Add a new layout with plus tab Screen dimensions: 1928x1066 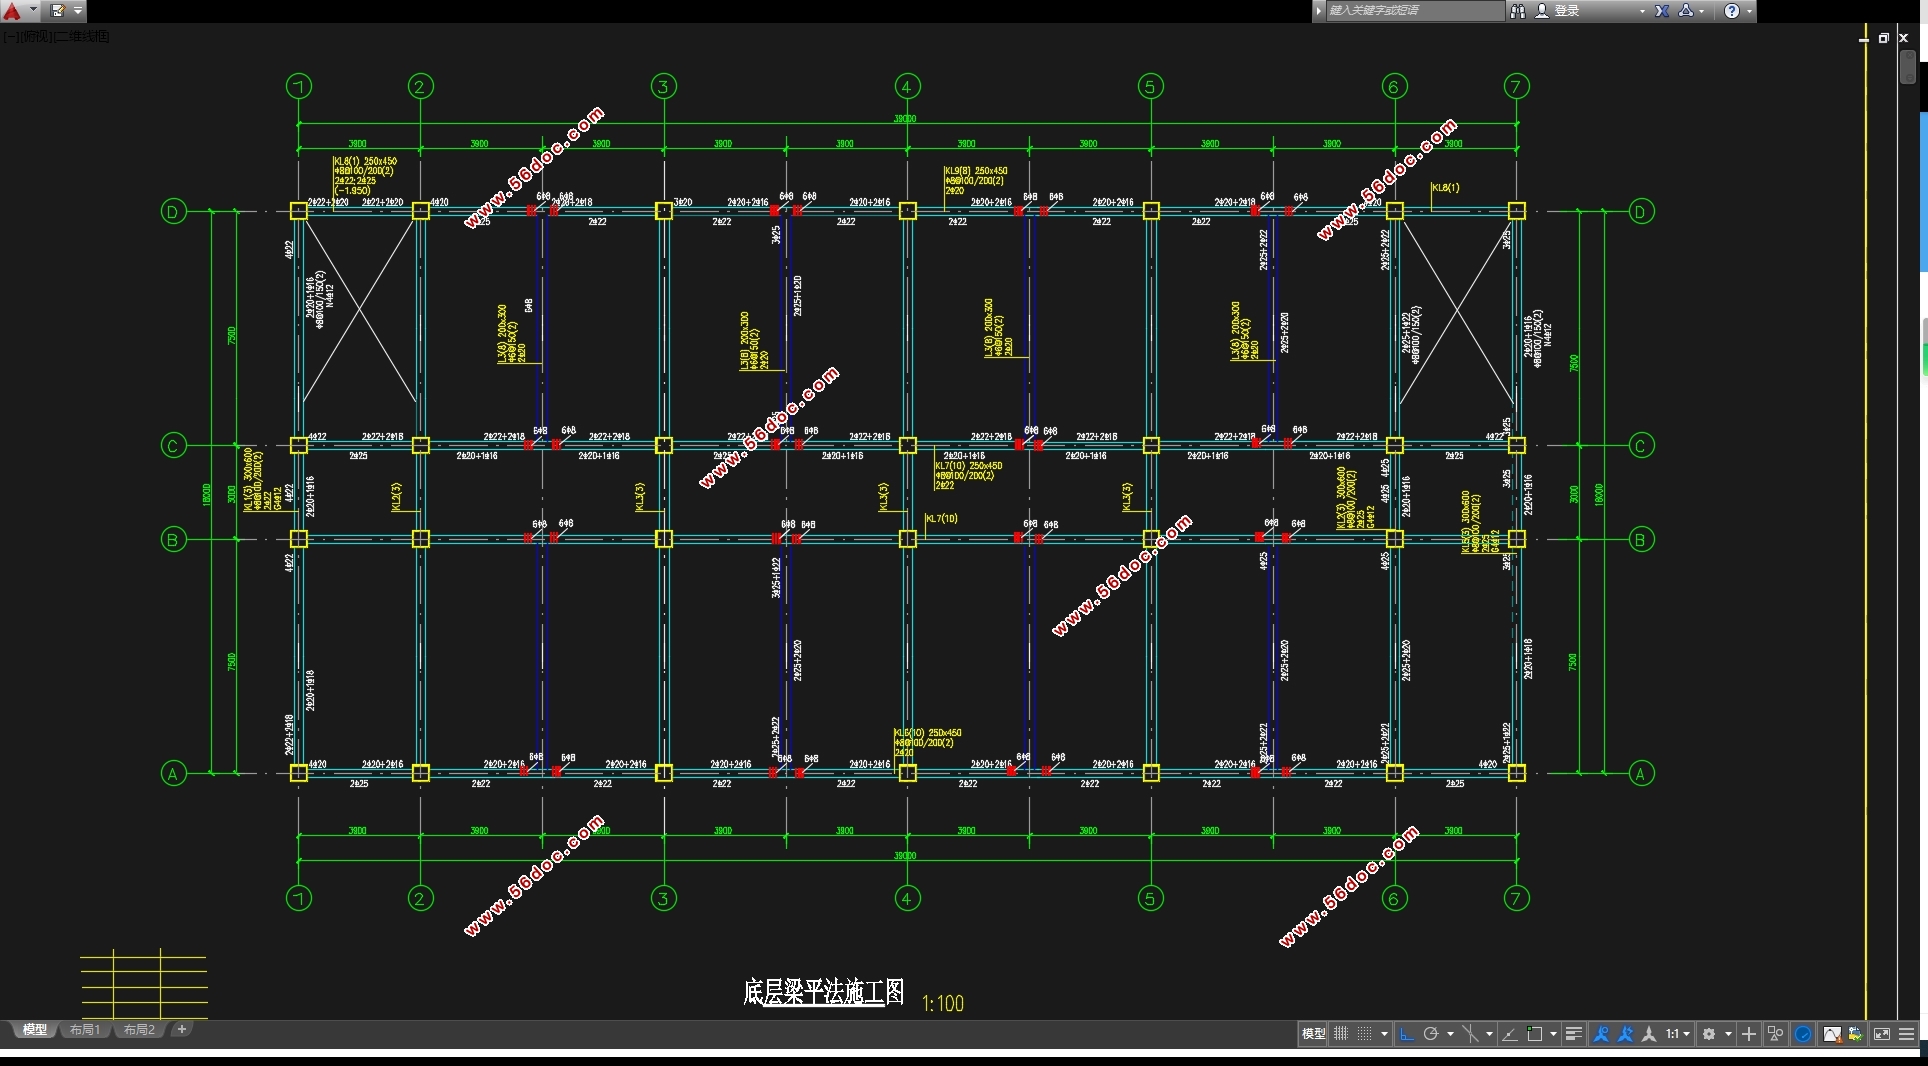click(181, 1029)
